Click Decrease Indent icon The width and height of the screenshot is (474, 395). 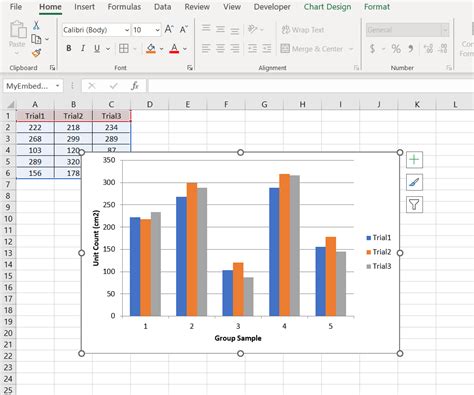[252, 49]
